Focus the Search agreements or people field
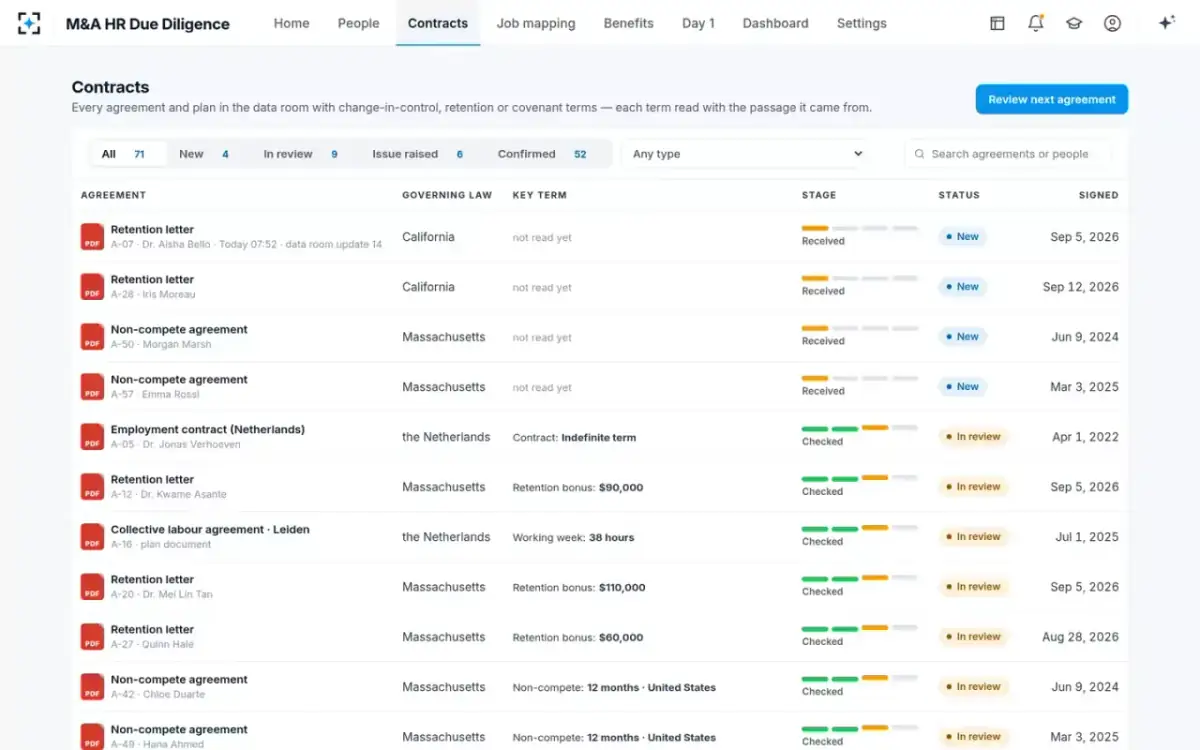This screenshot has width=1200, height=750. (x=1008, y=154)
